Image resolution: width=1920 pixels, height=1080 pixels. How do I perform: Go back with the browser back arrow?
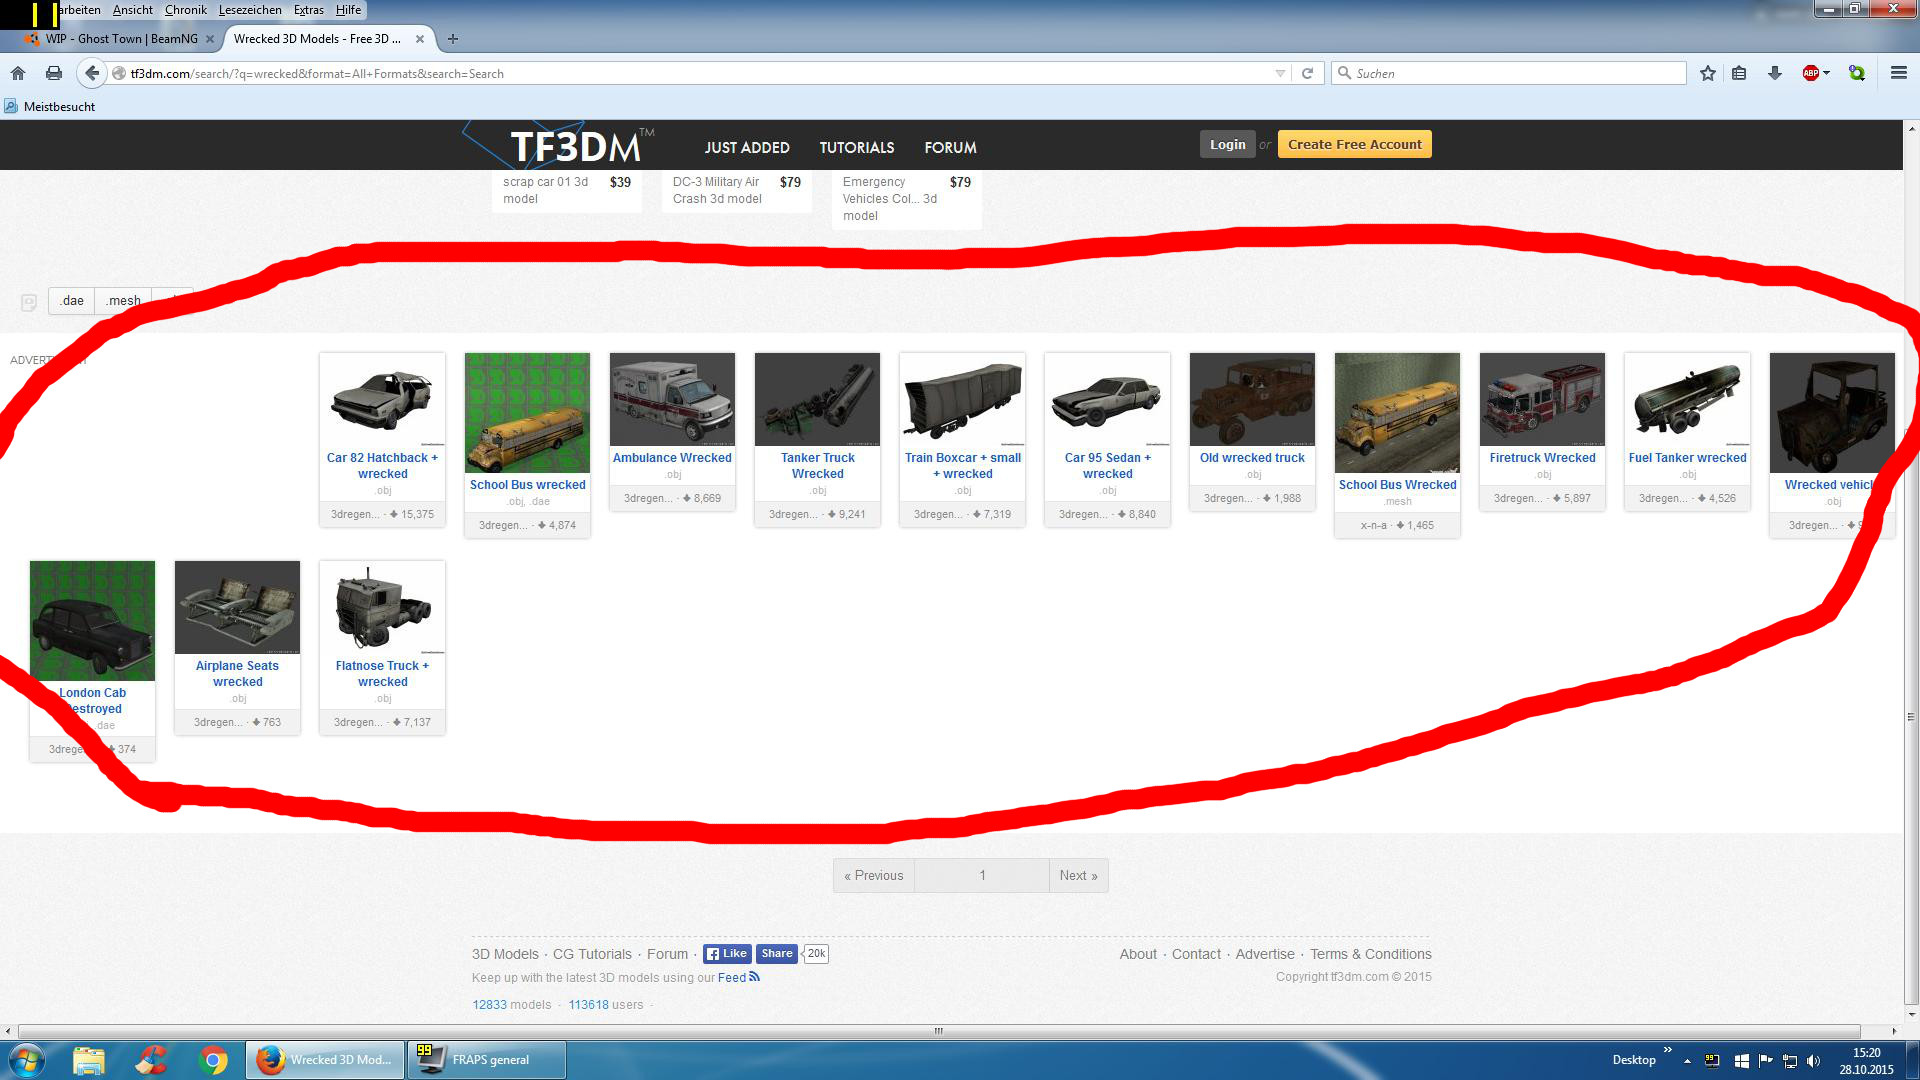[92, 73]
